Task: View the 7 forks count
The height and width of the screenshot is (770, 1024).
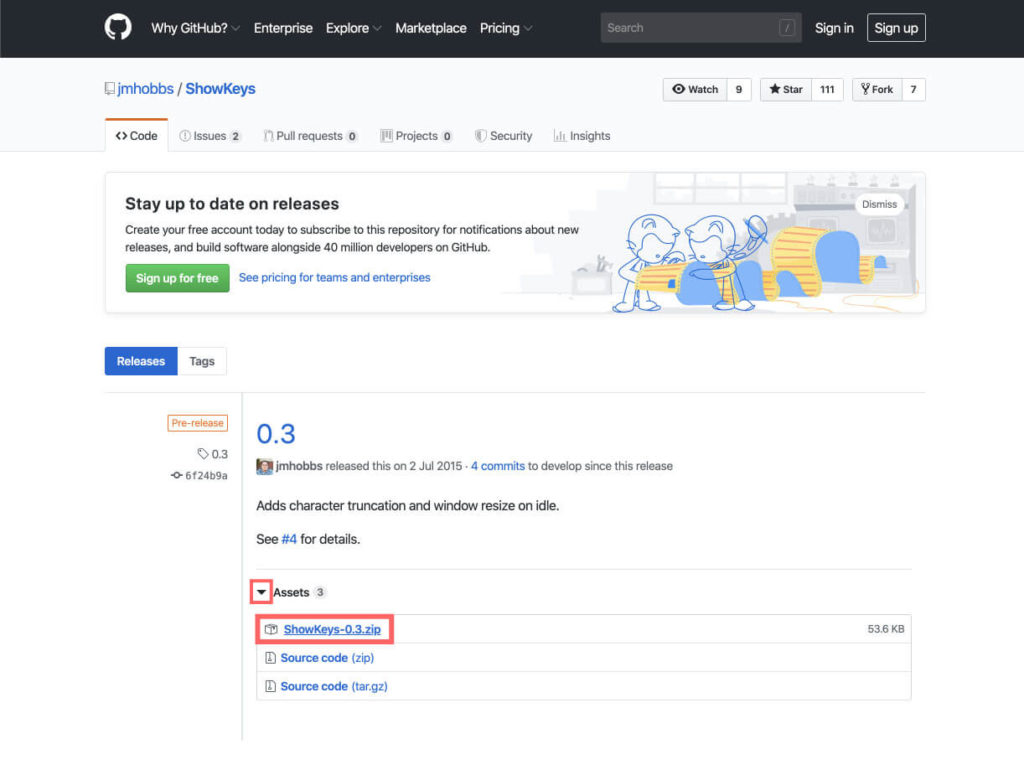Action: tap(914, 89)
